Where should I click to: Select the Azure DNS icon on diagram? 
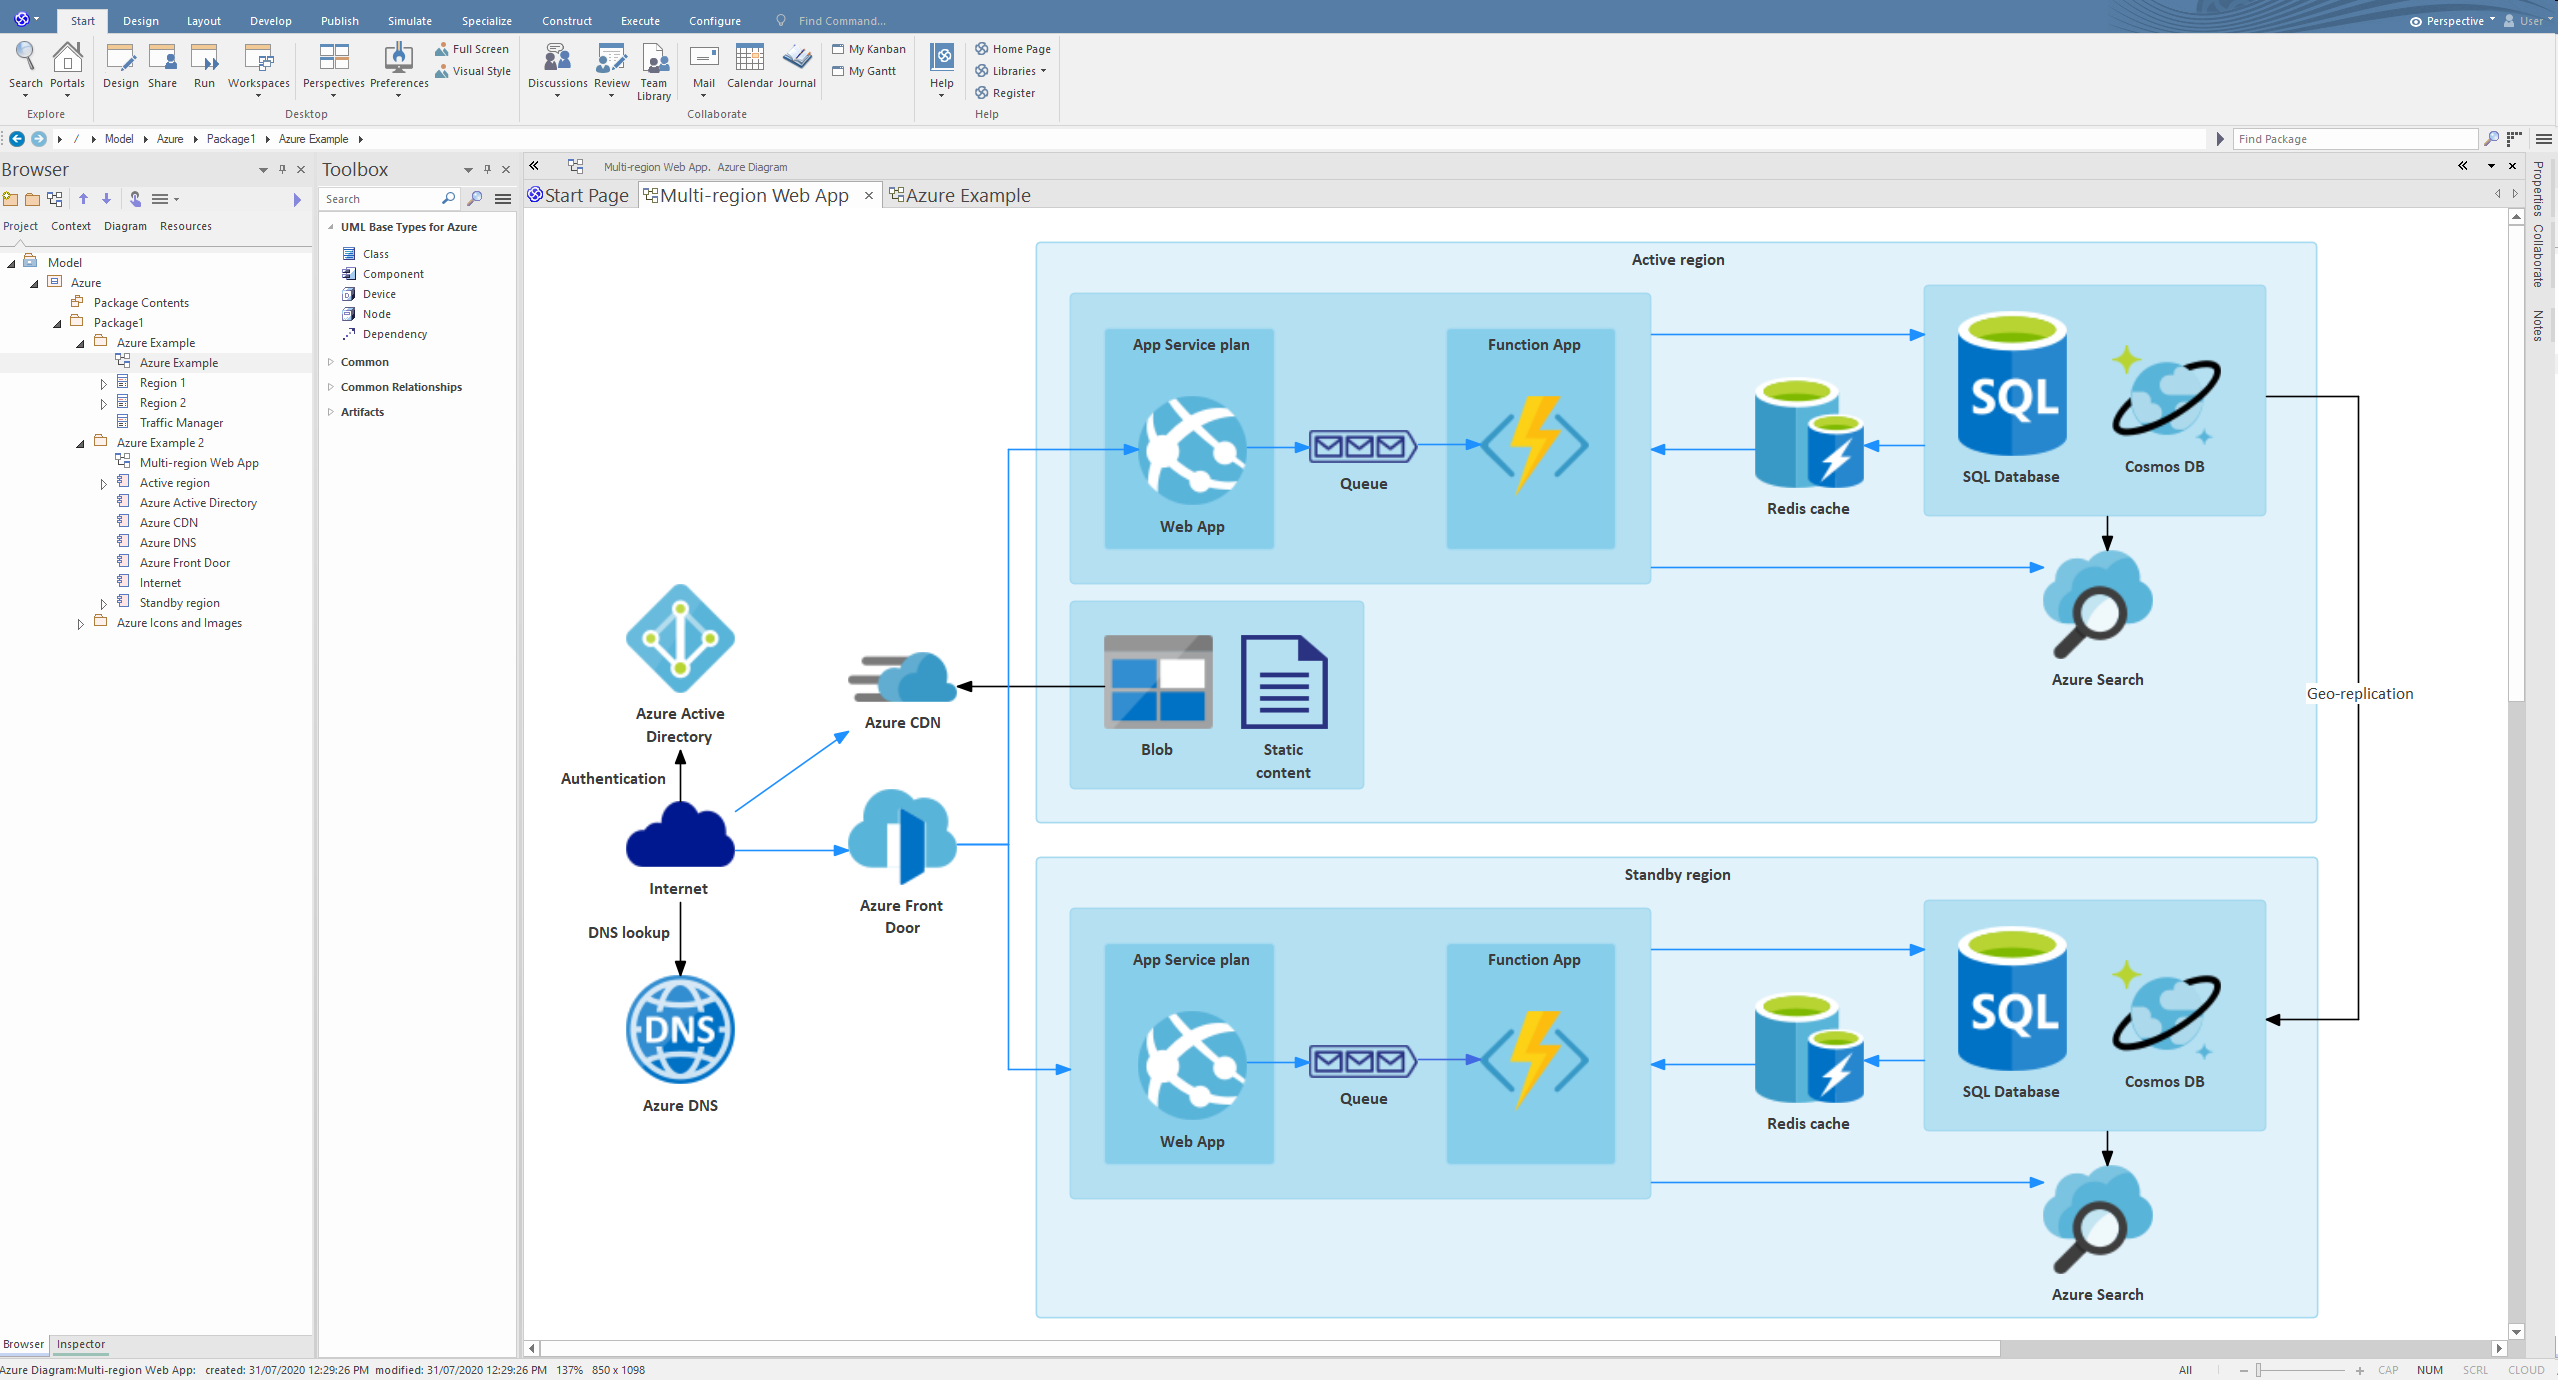point(680,1030)
